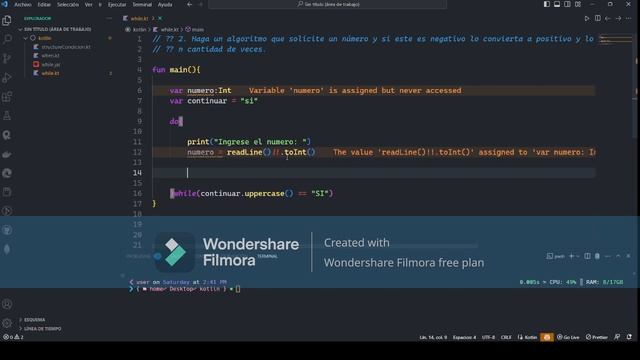Open the Terminal menu

[142, 4]
